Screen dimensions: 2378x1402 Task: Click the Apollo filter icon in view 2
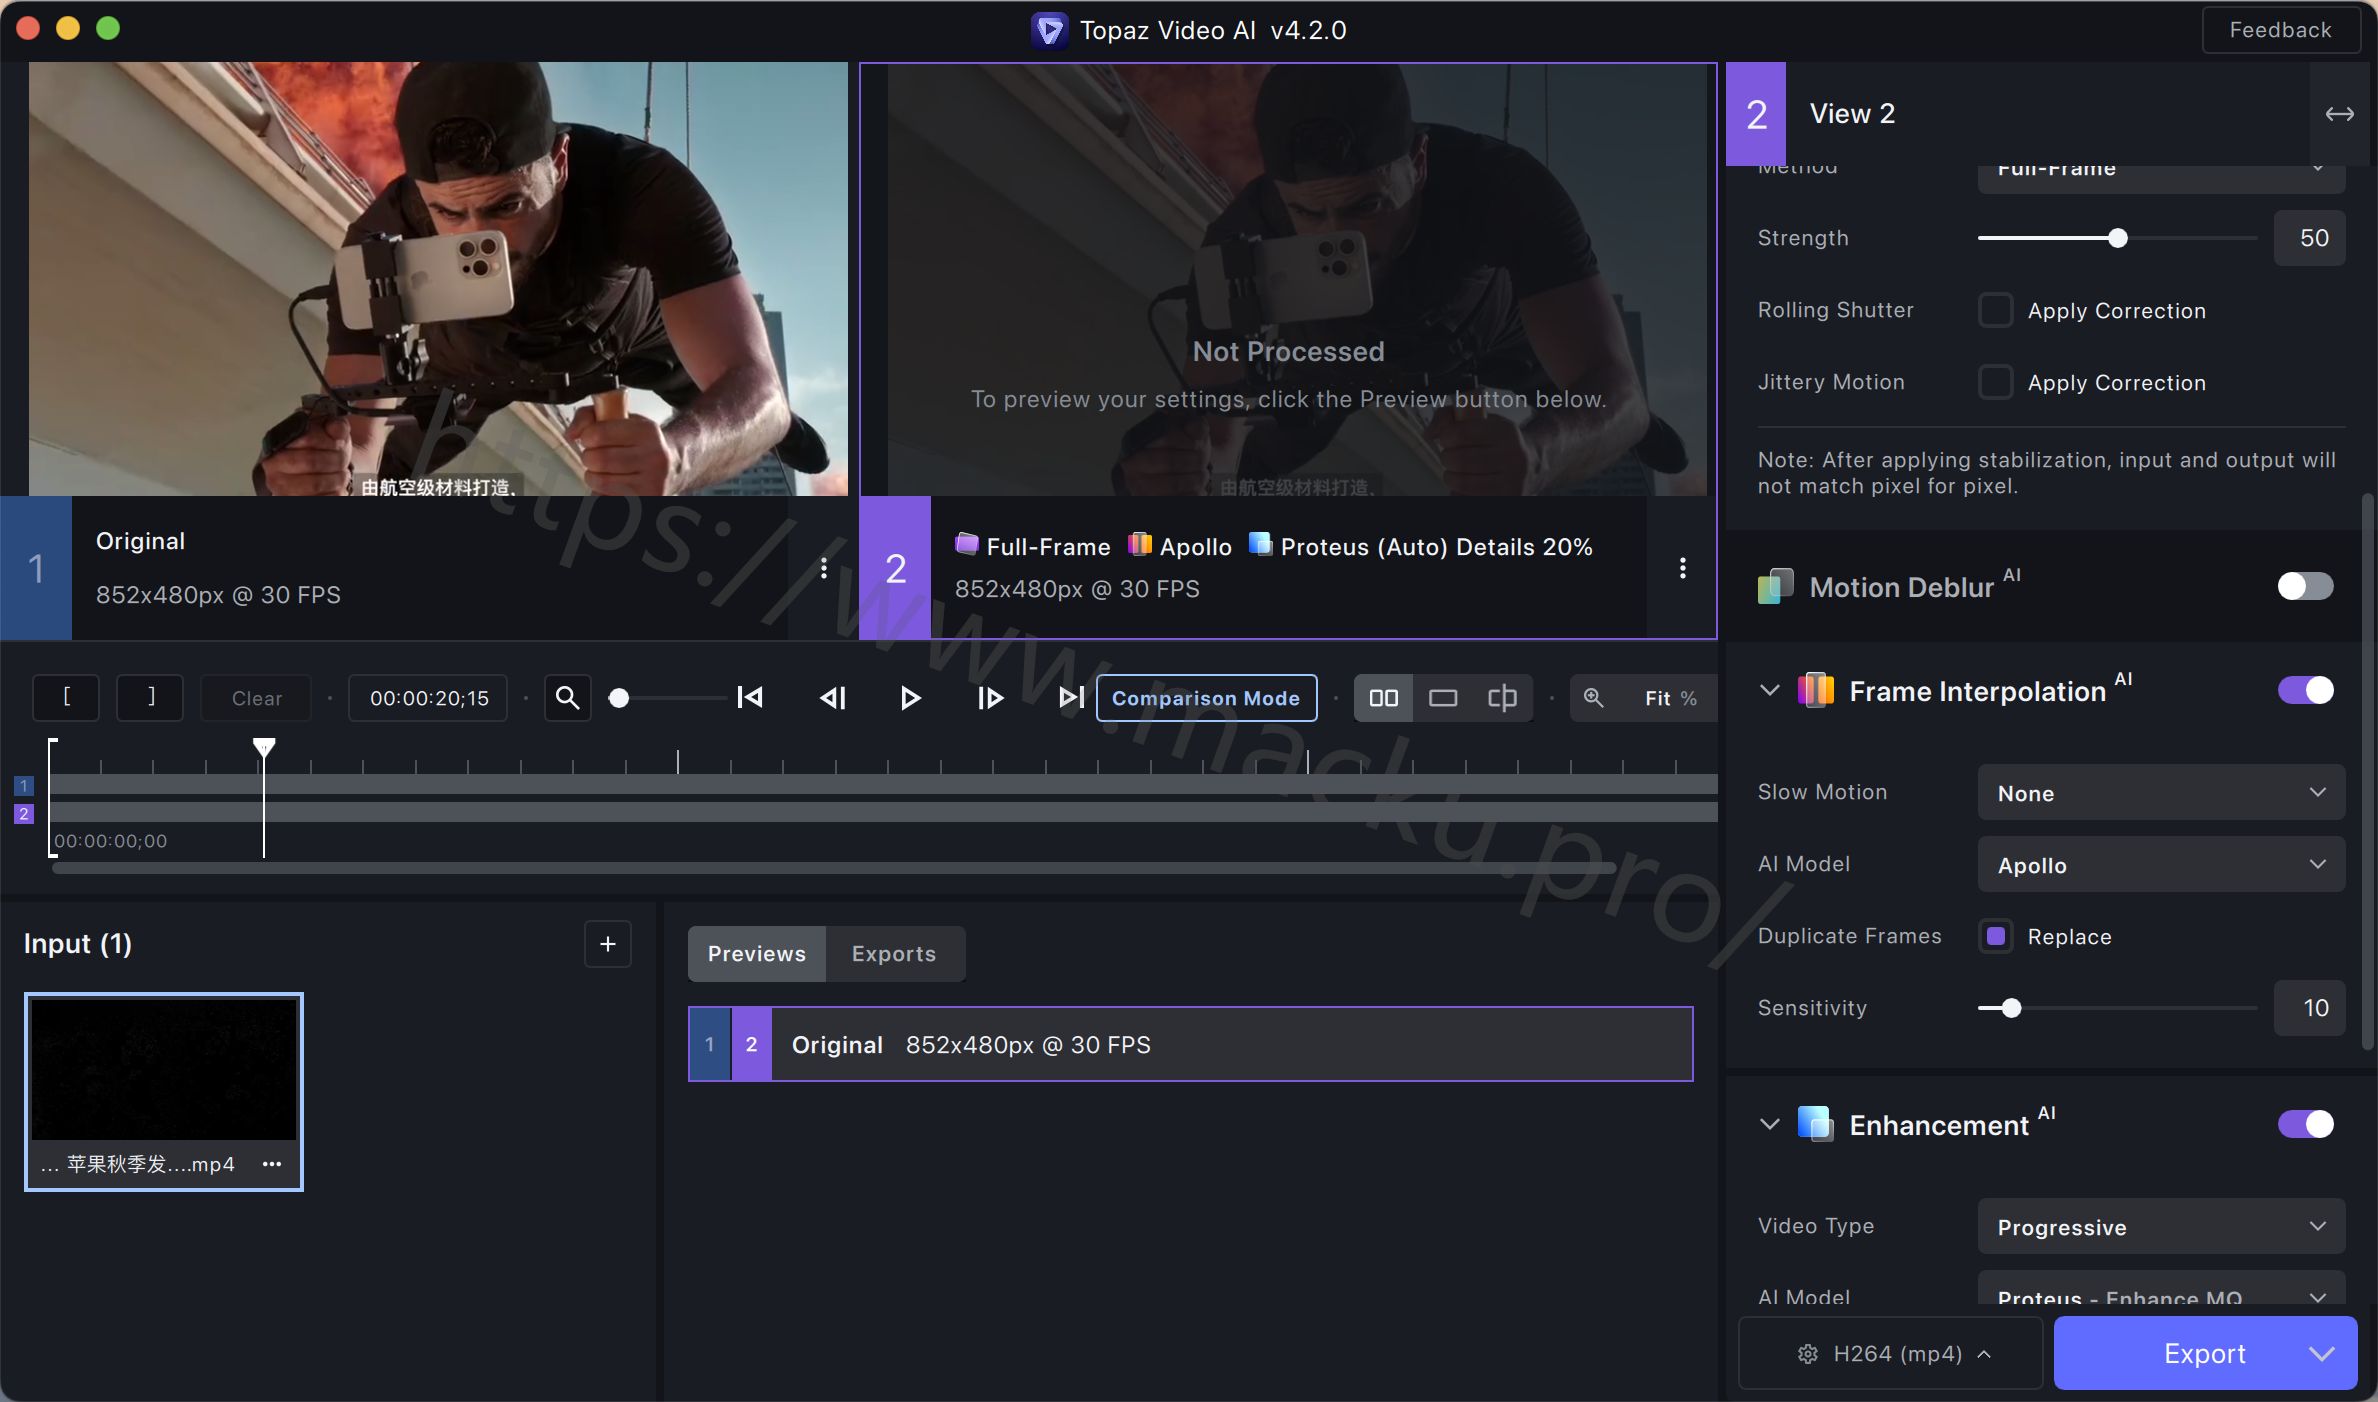[1140, 545]
